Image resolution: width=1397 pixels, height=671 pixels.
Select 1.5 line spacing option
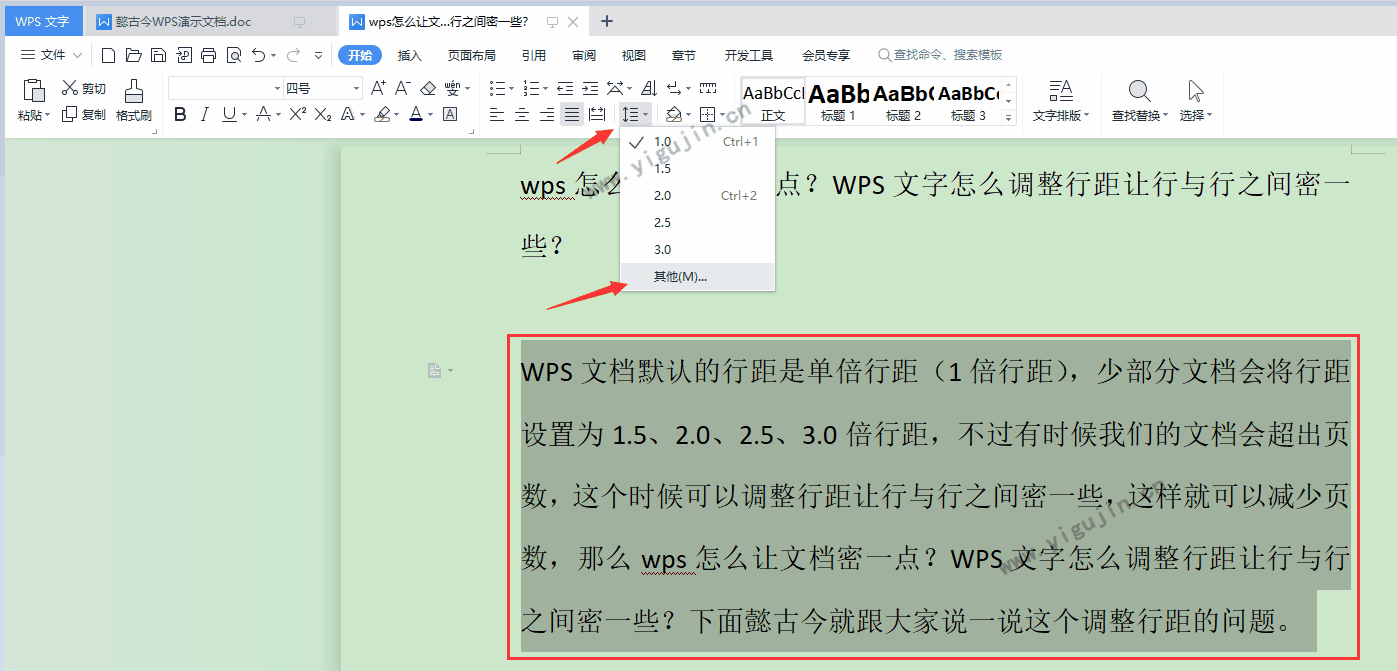pos(697,168)
